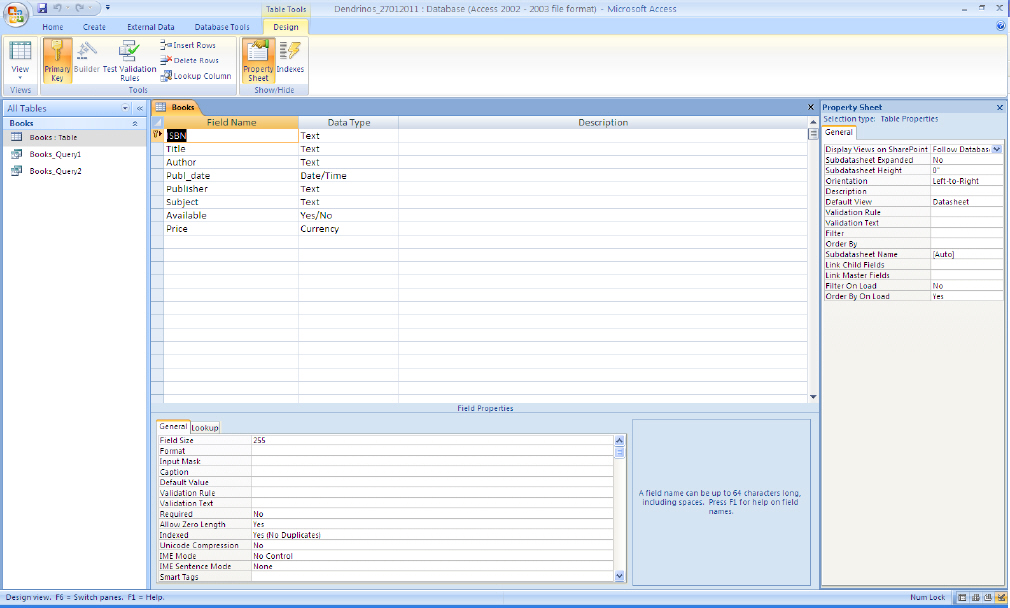
Task: Click the Available field name cell
Action: [231, 215]
